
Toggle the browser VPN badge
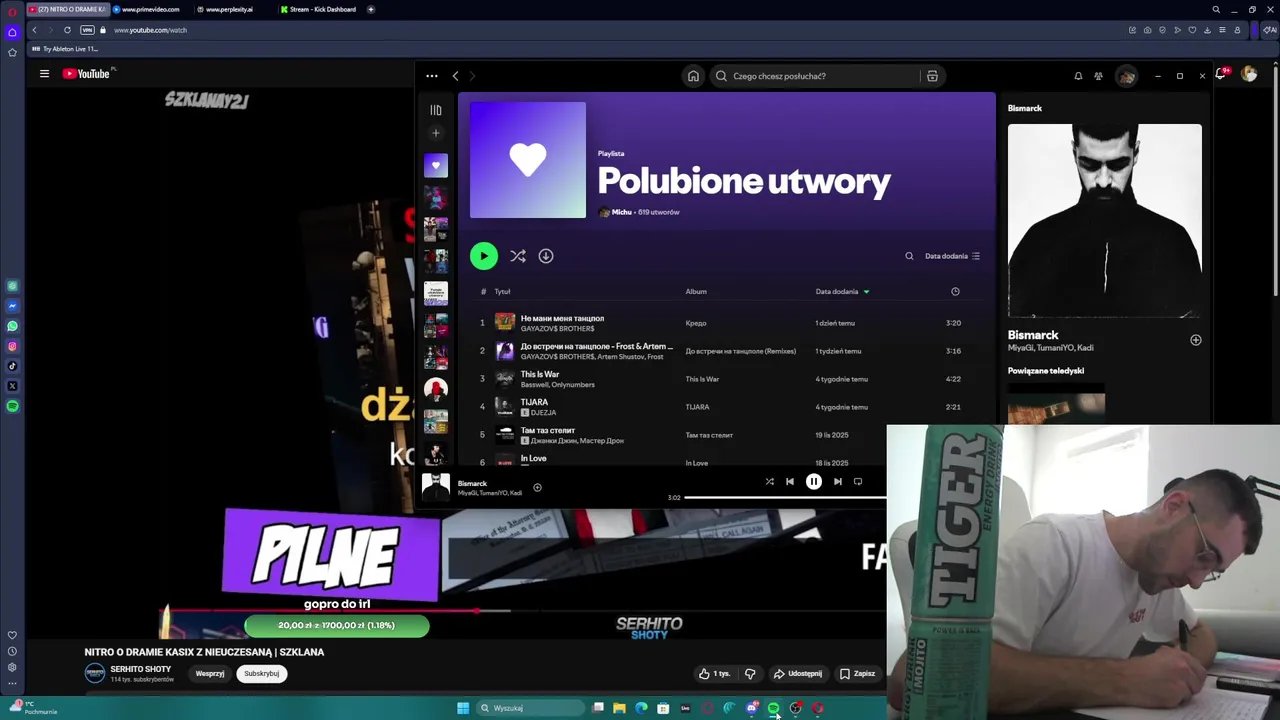tap(87, 30)
